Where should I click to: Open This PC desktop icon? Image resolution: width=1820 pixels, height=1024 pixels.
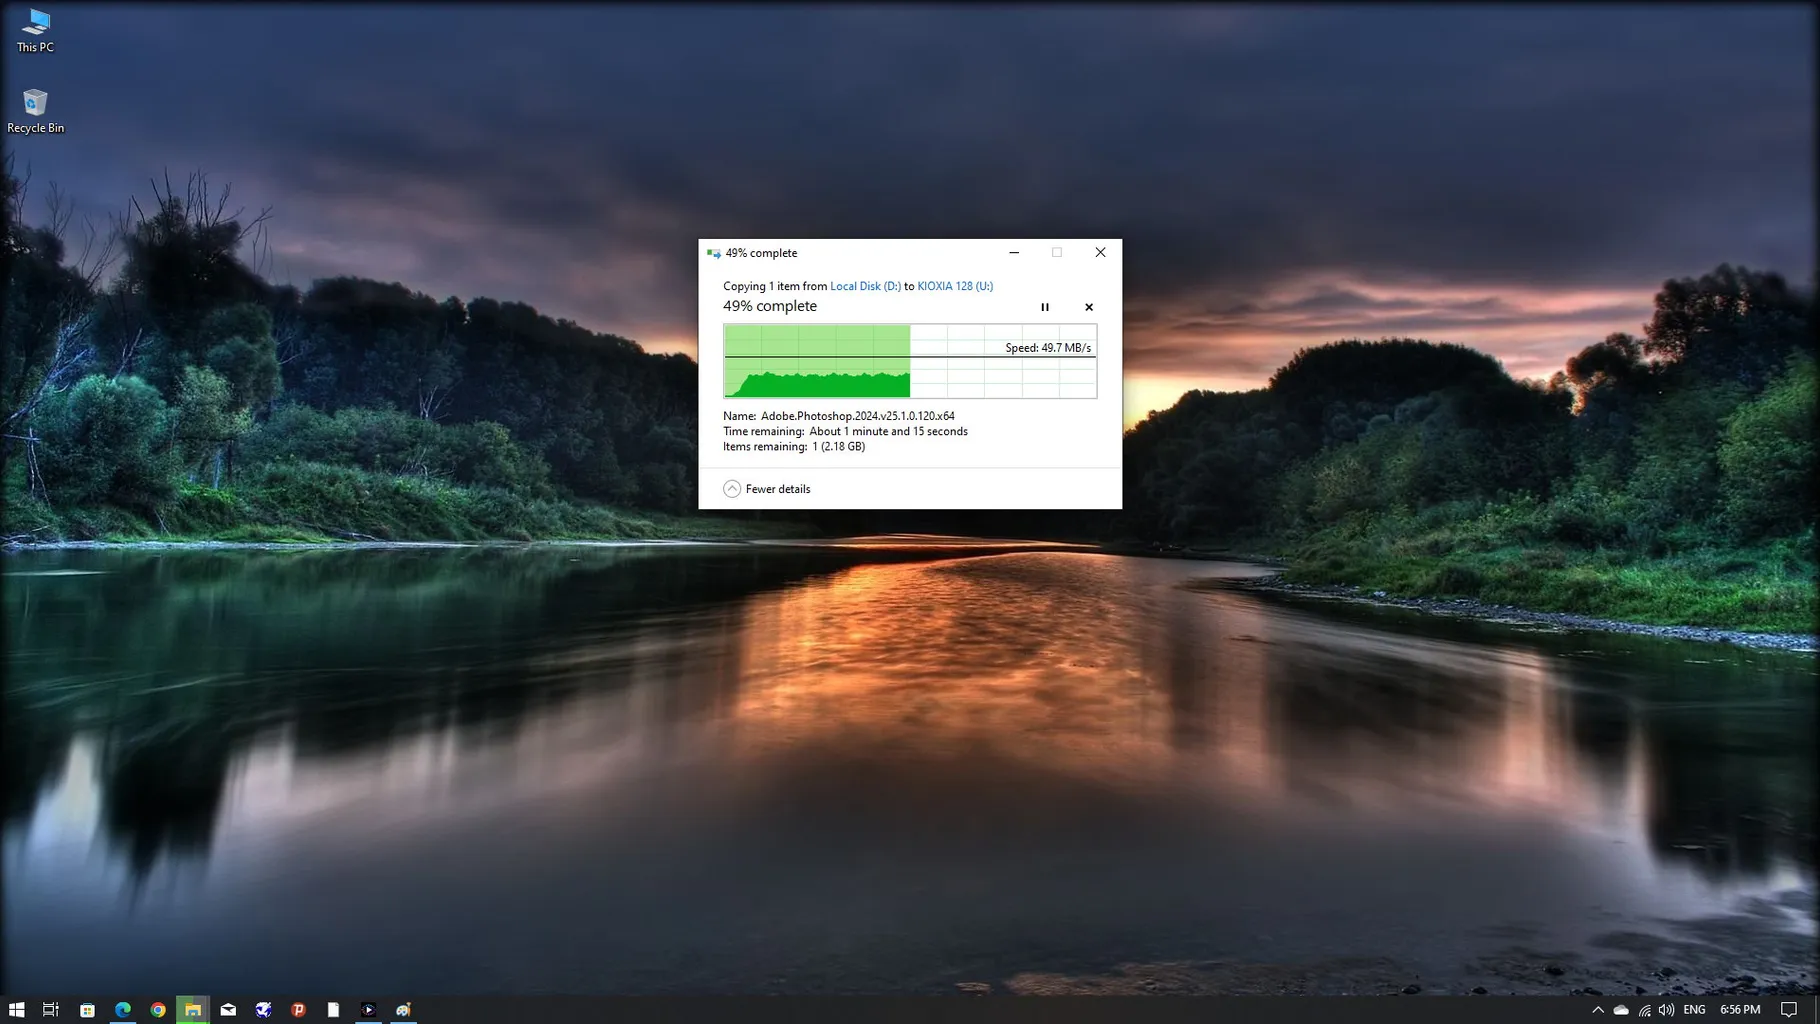coord(35,29)
